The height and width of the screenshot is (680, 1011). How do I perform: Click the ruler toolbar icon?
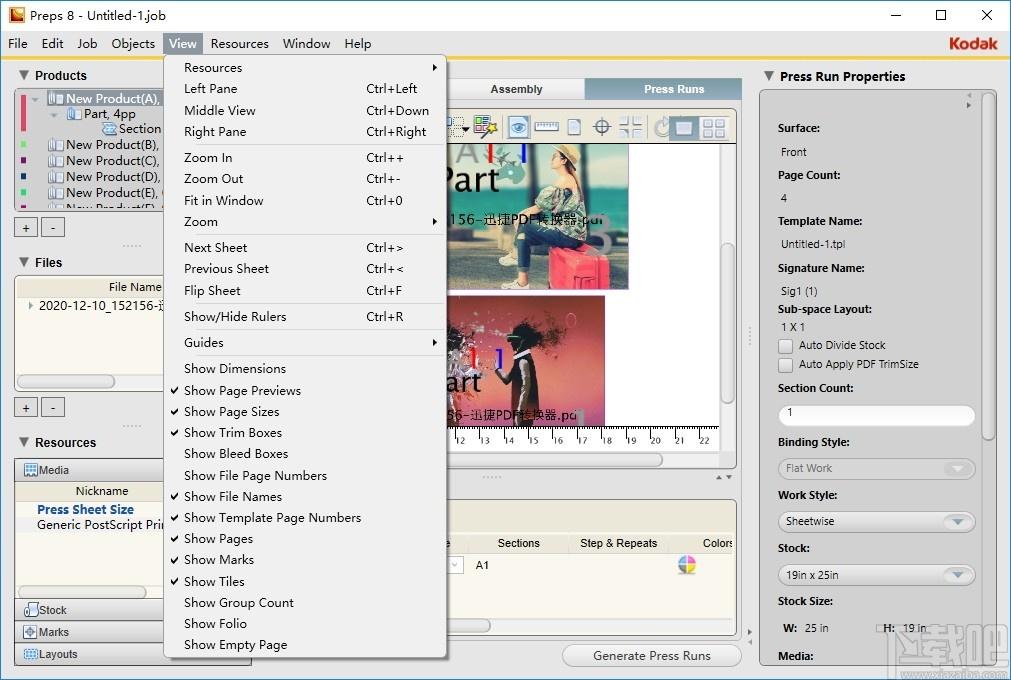546,126
